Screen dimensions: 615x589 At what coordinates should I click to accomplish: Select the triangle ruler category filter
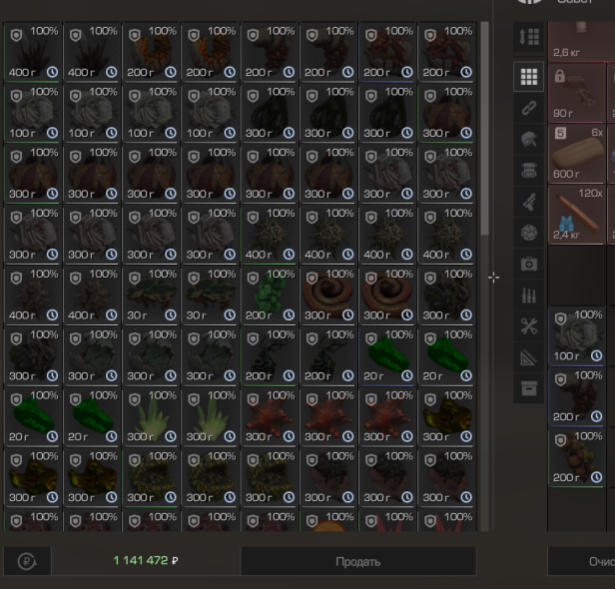[529, 358]
